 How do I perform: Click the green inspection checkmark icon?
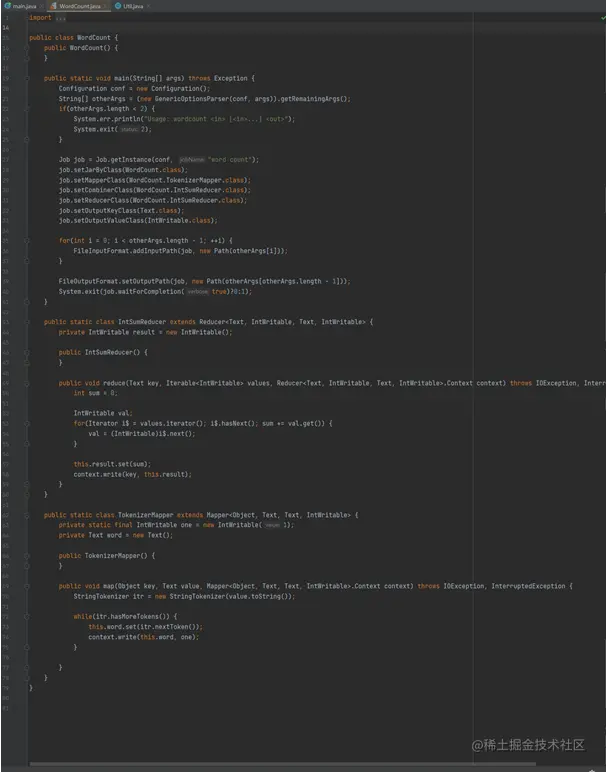click(603, 18)
